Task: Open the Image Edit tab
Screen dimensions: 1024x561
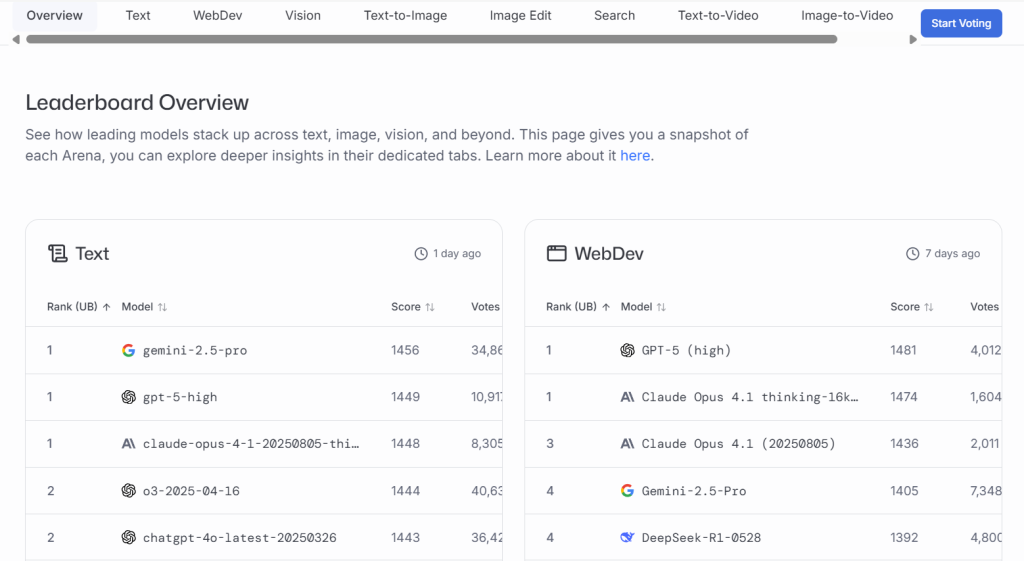Action: click(520, 16)
